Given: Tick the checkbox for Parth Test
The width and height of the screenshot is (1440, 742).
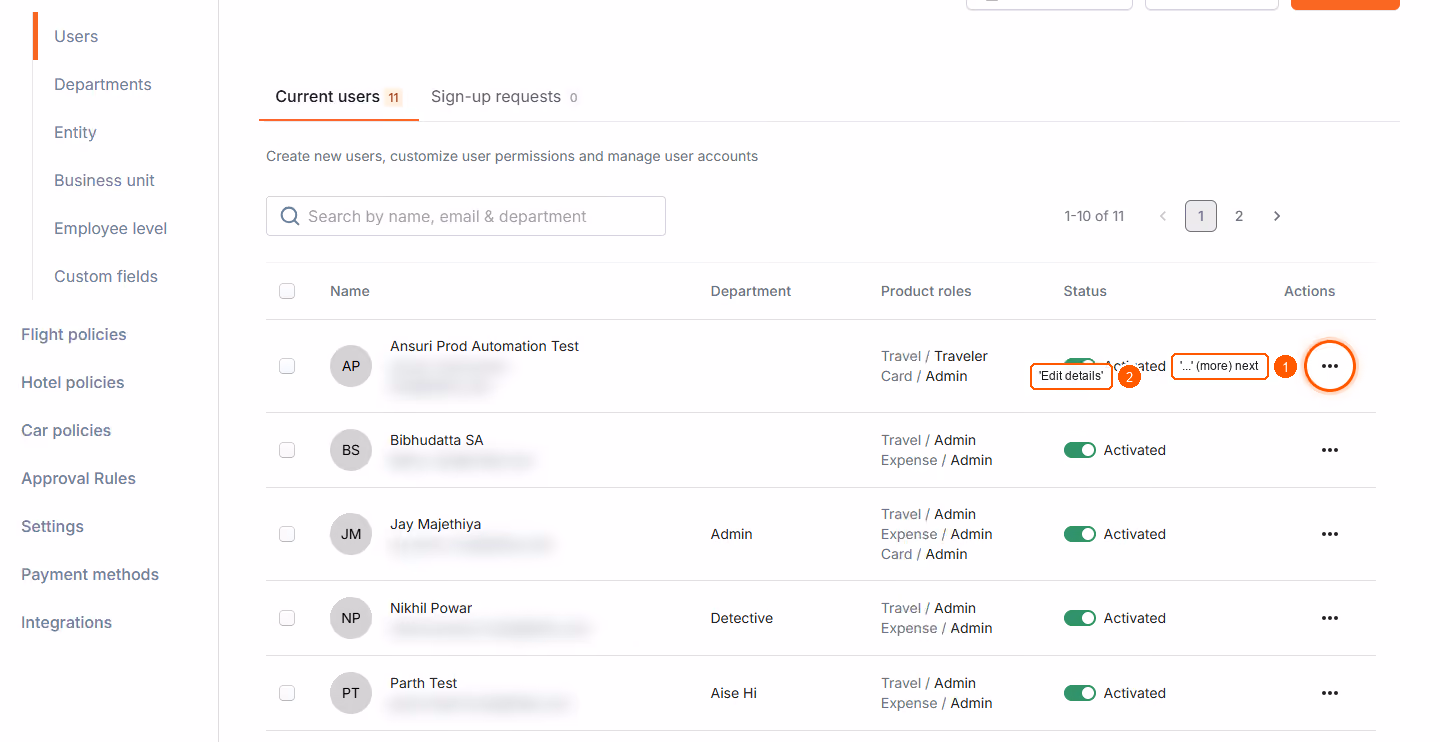Looking at the screenshot, I should 287,693.
